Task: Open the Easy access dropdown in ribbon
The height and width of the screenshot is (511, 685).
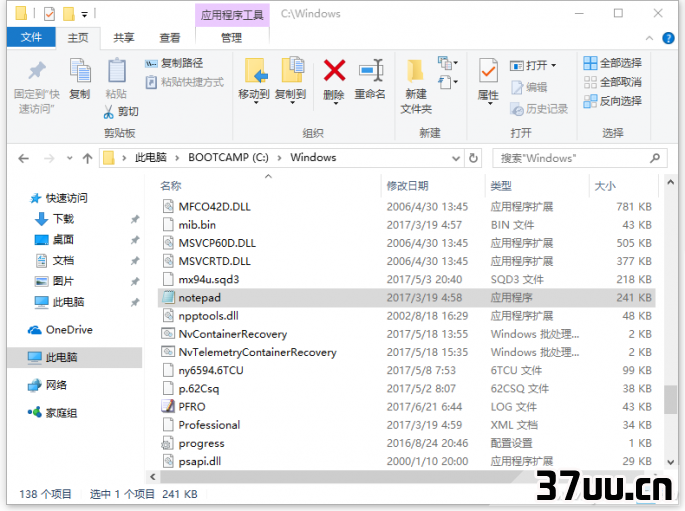Action: (448, 82)
